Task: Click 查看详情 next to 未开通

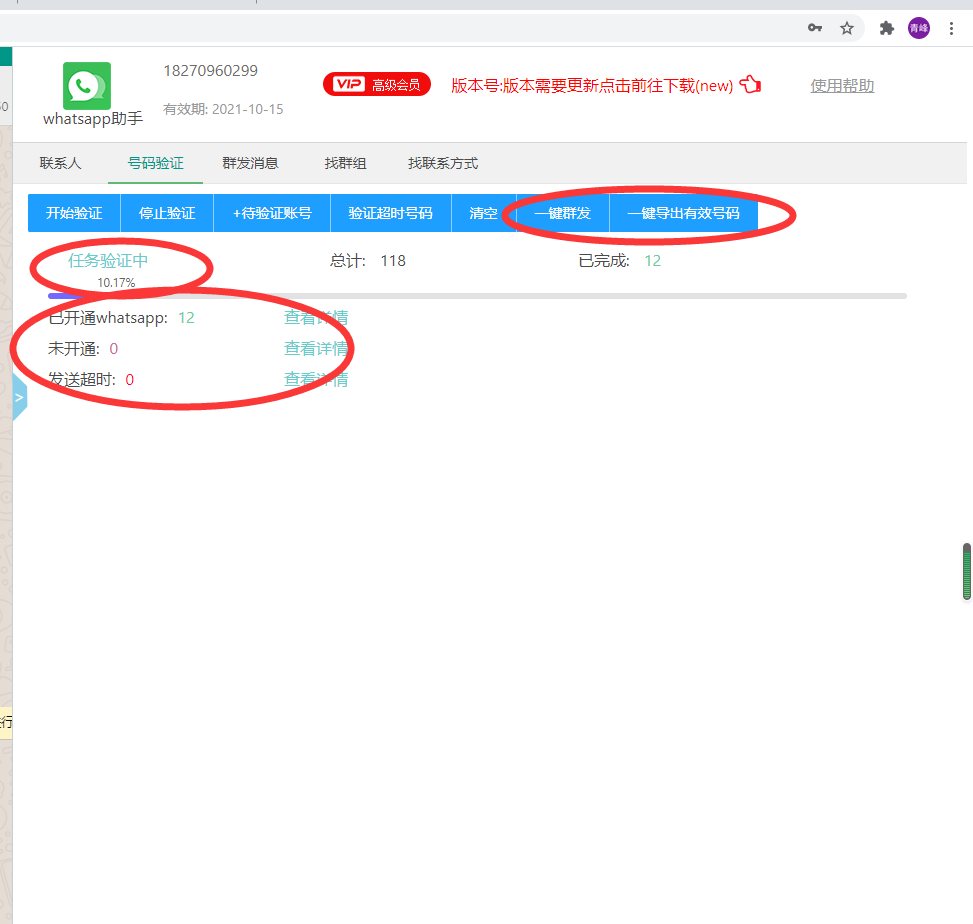Action: tap(316, 348)
